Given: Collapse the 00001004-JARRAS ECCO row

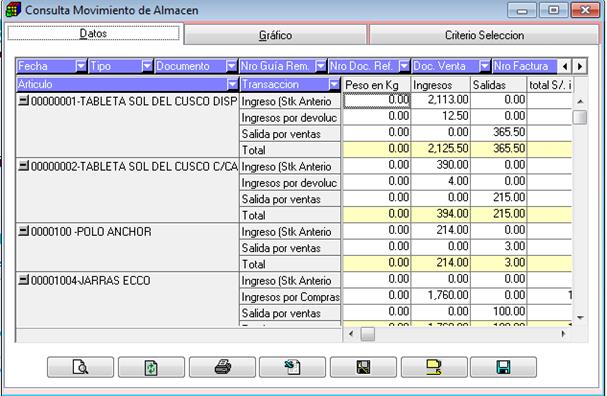Looking at the screenshot, I should [24, 279].
